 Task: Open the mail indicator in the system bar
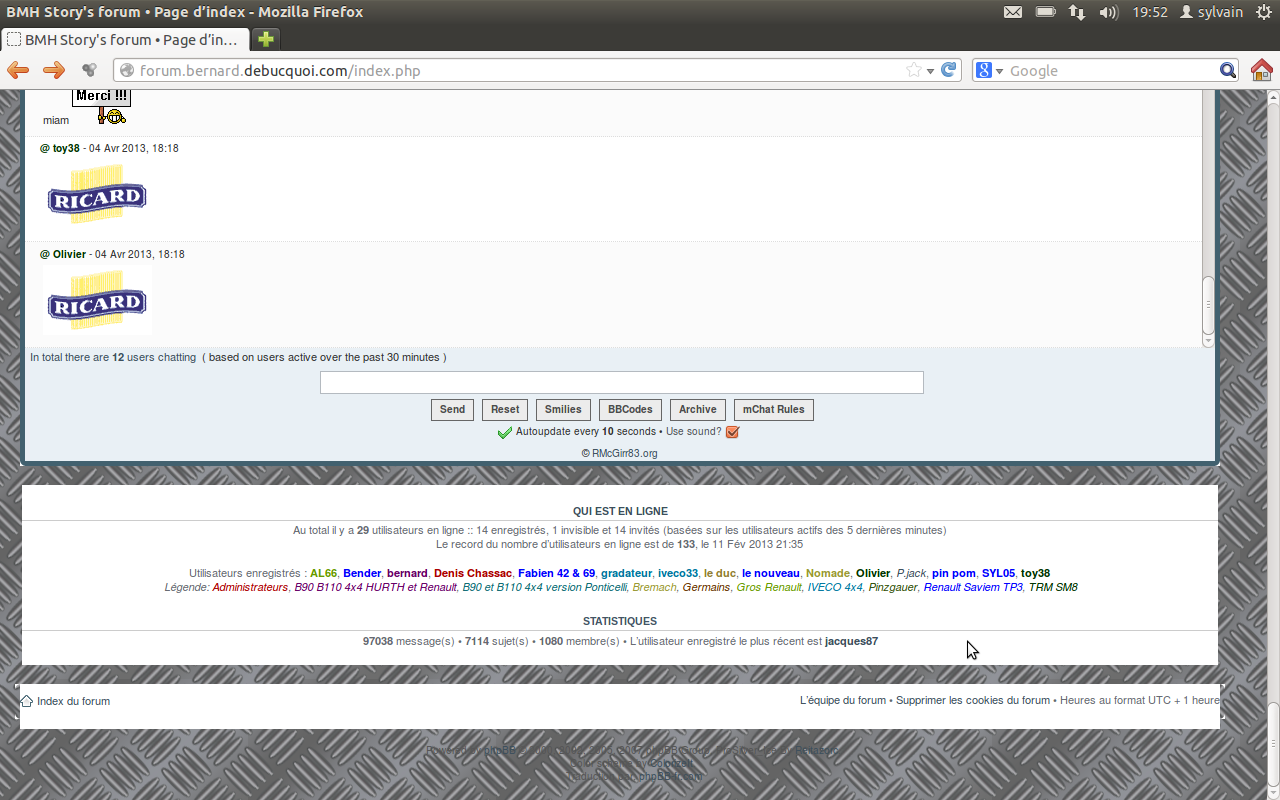pyautogui.click(x=1013, y=12)
